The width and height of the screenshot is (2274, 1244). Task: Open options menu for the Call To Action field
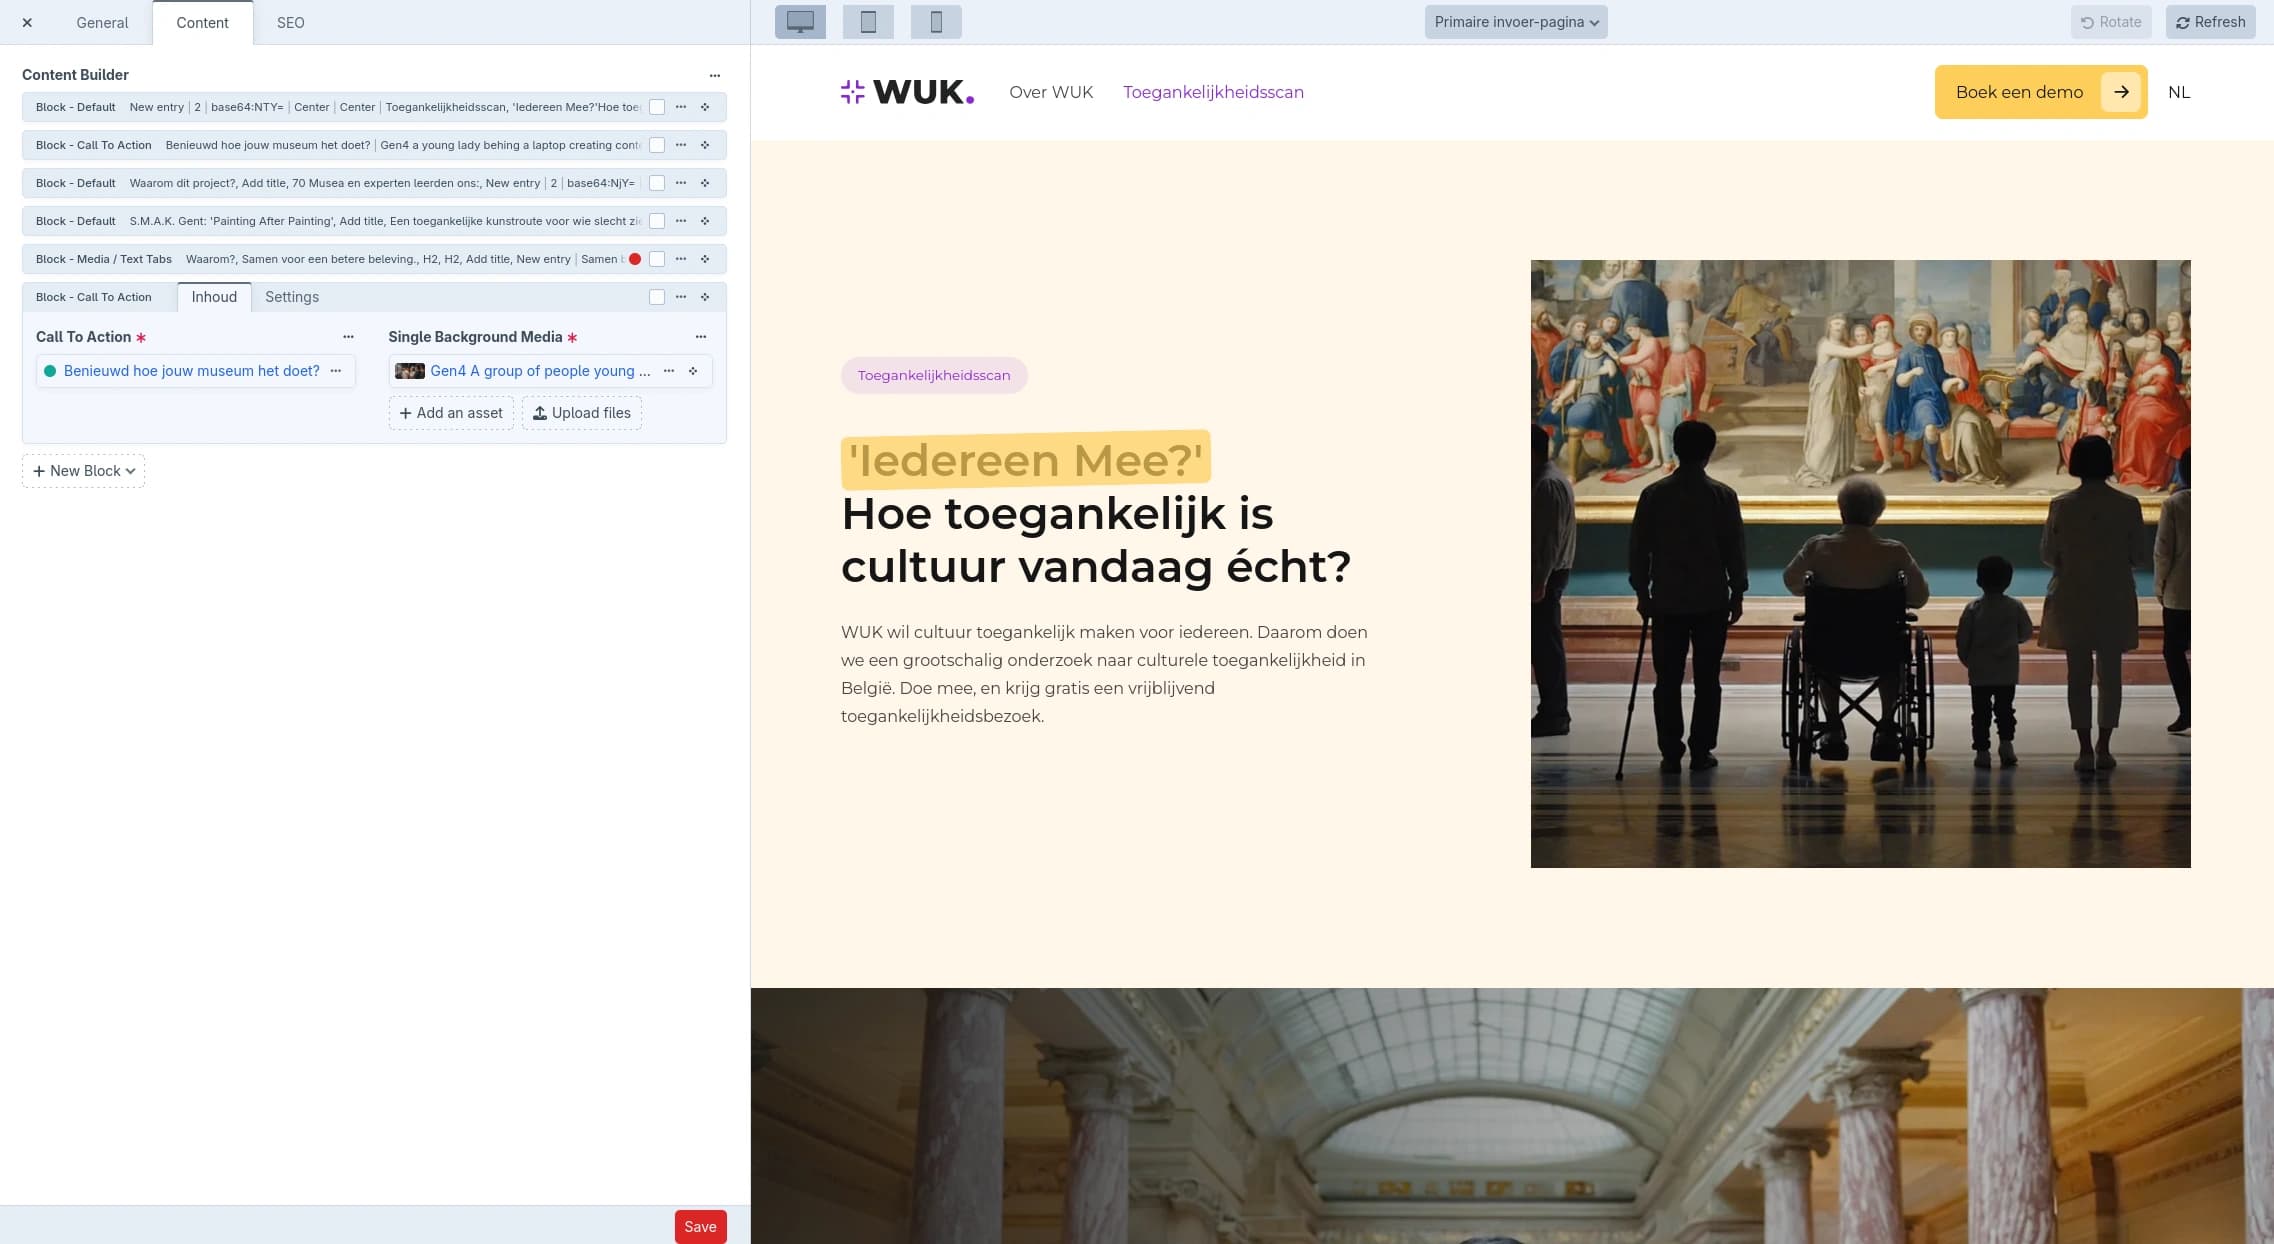click(347, 337)
